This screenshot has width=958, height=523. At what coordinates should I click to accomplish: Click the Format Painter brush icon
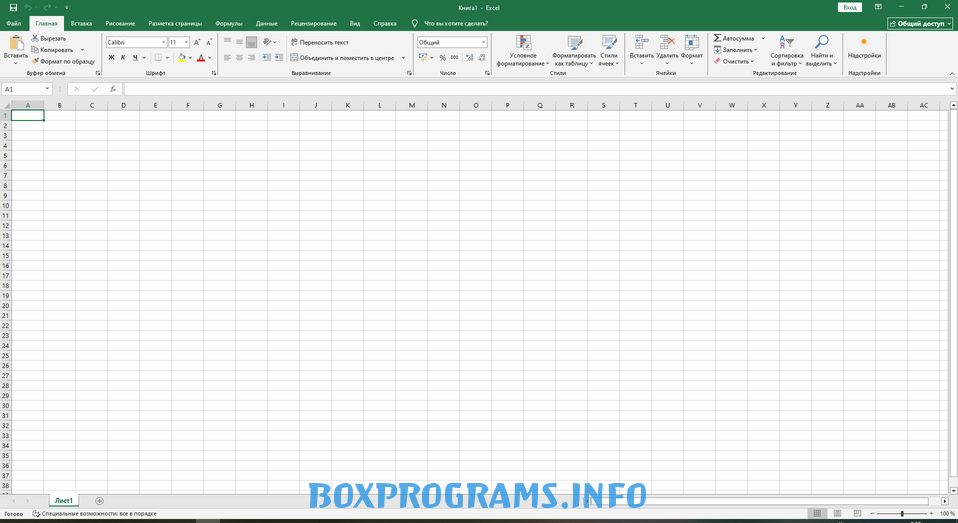click(34, 61)
